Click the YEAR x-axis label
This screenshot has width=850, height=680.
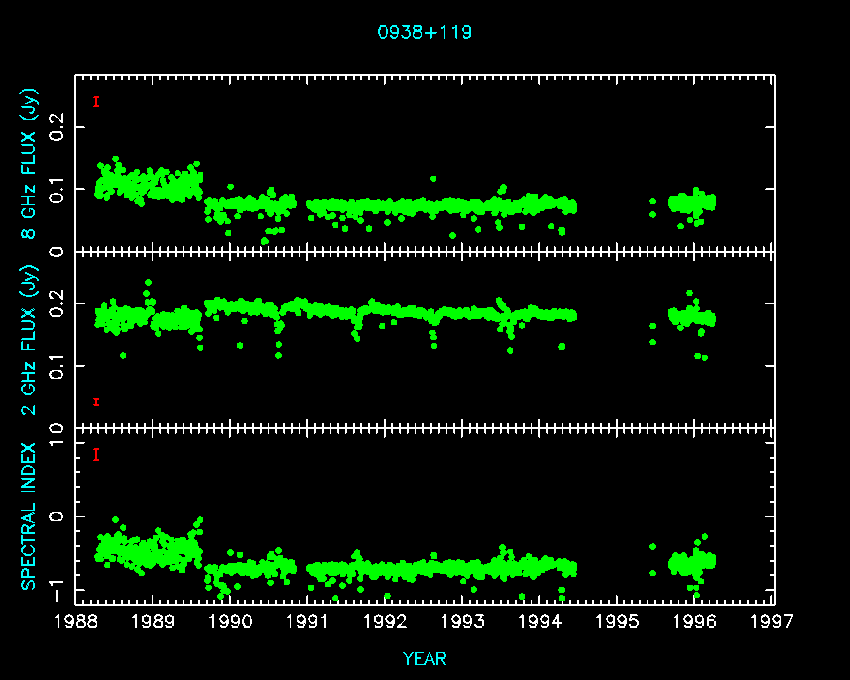[424, 658]
